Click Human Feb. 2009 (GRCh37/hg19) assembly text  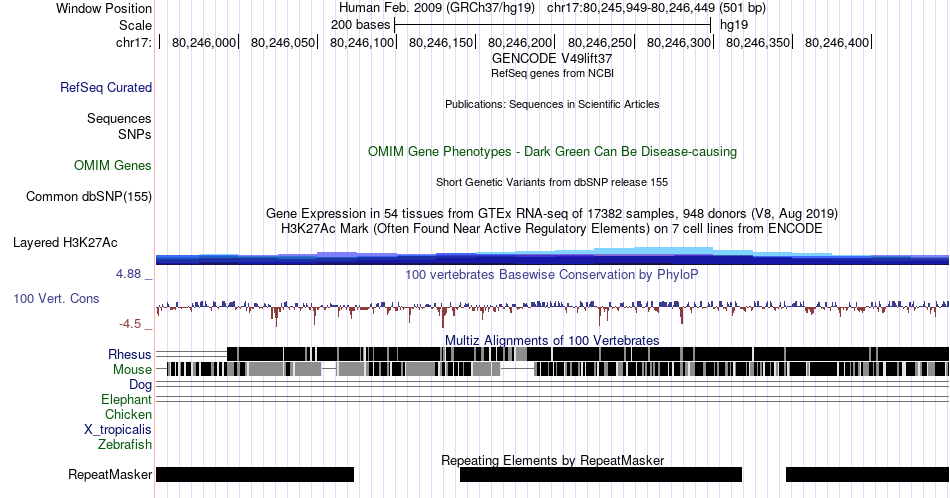click(437, 8)
